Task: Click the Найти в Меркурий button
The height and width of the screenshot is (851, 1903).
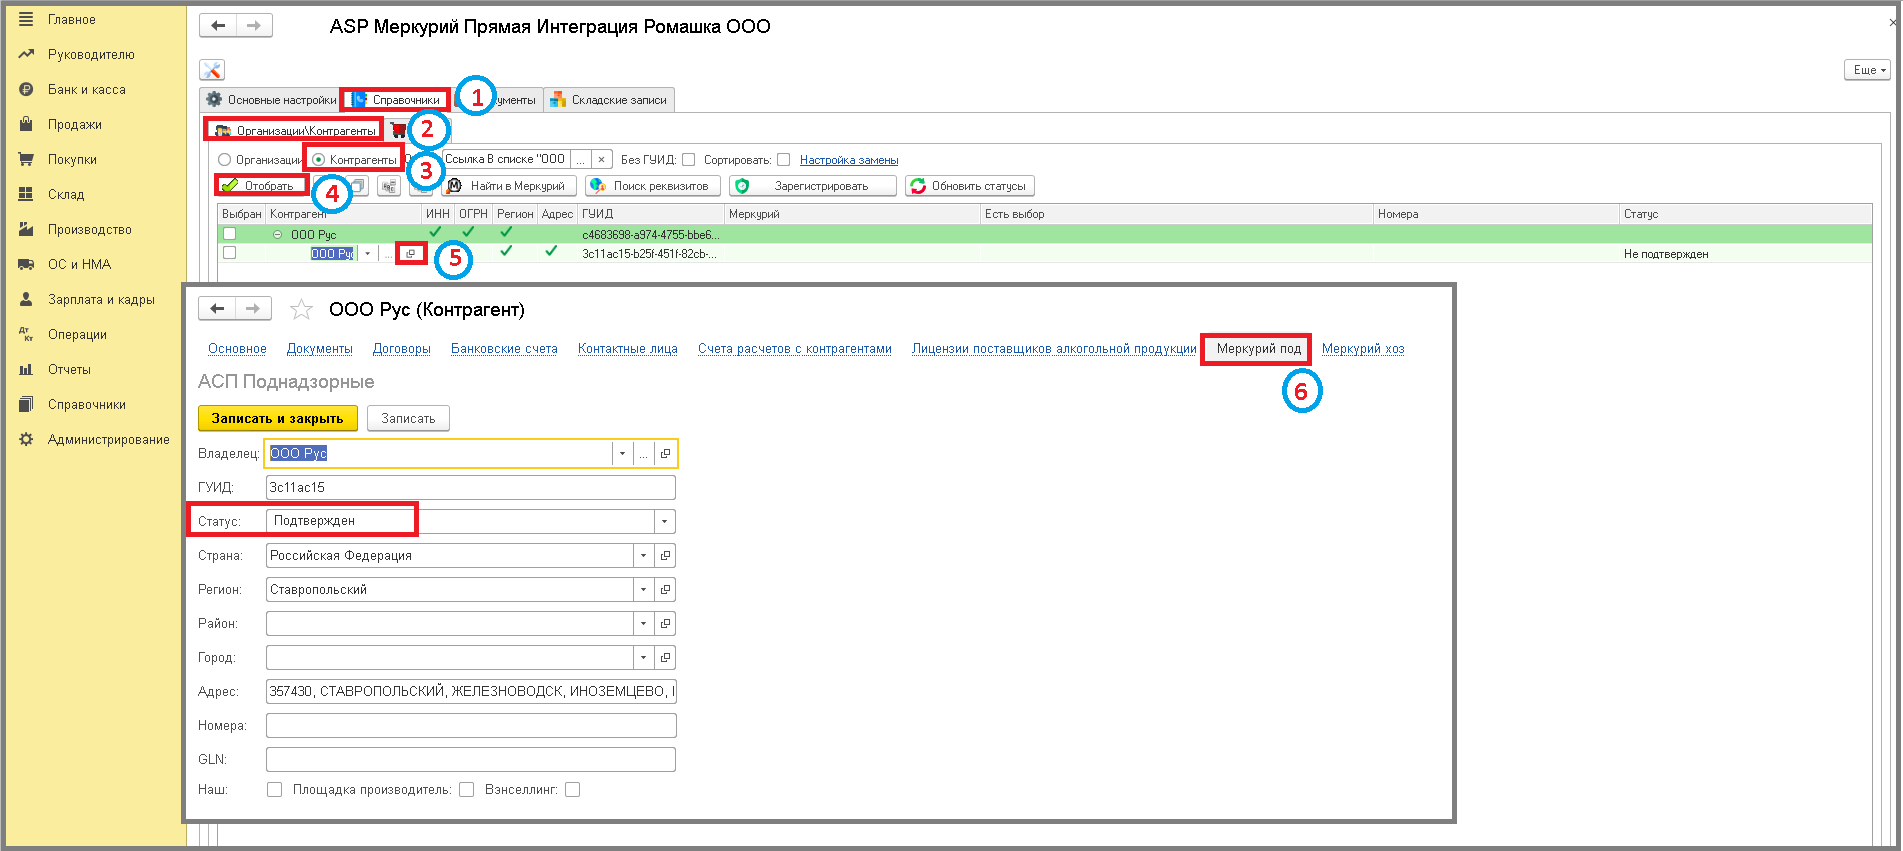Action: tap(509, 186)
